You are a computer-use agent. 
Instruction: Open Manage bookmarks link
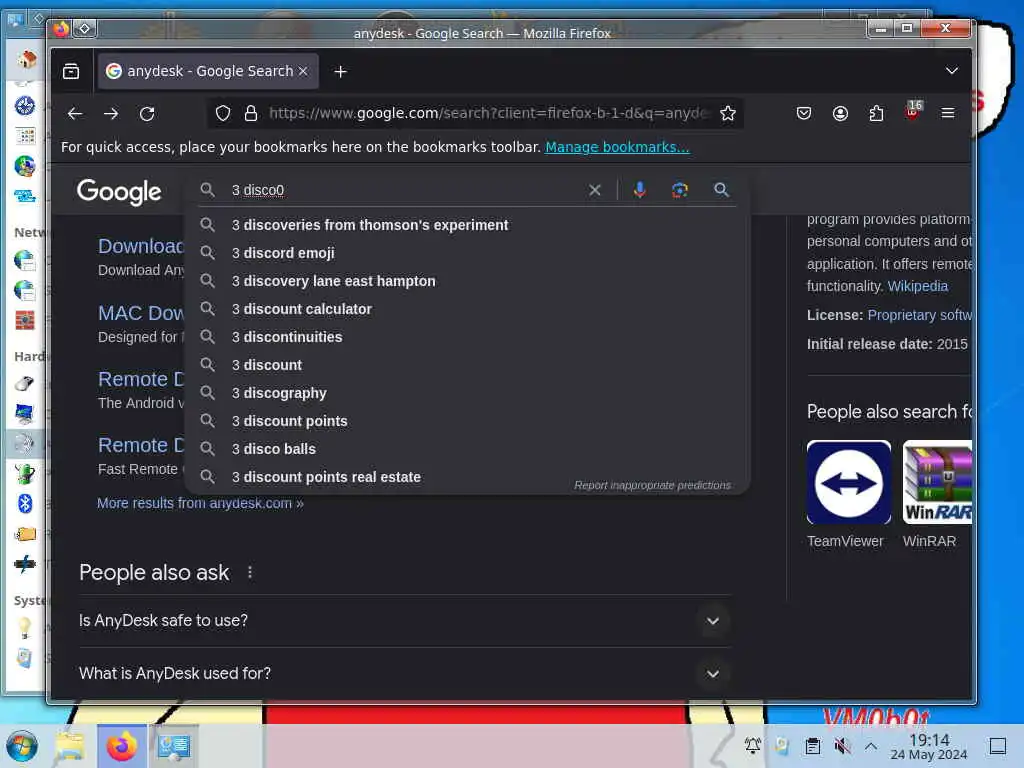[617, 147]
